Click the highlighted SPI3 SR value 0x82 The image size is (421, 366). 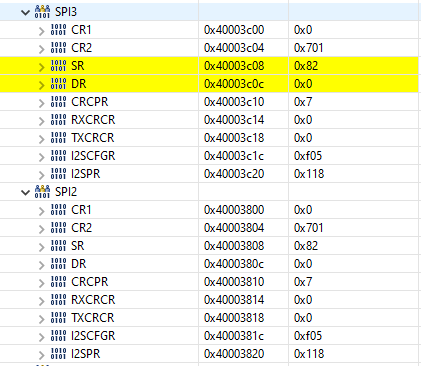click(306, 66)
